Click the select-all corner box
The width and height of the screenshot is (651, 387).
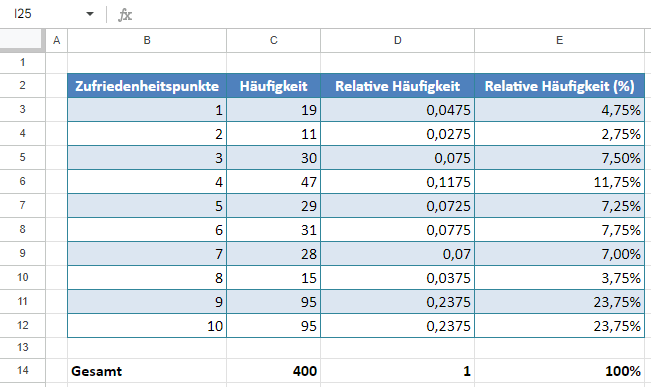[x=22, y=40]
